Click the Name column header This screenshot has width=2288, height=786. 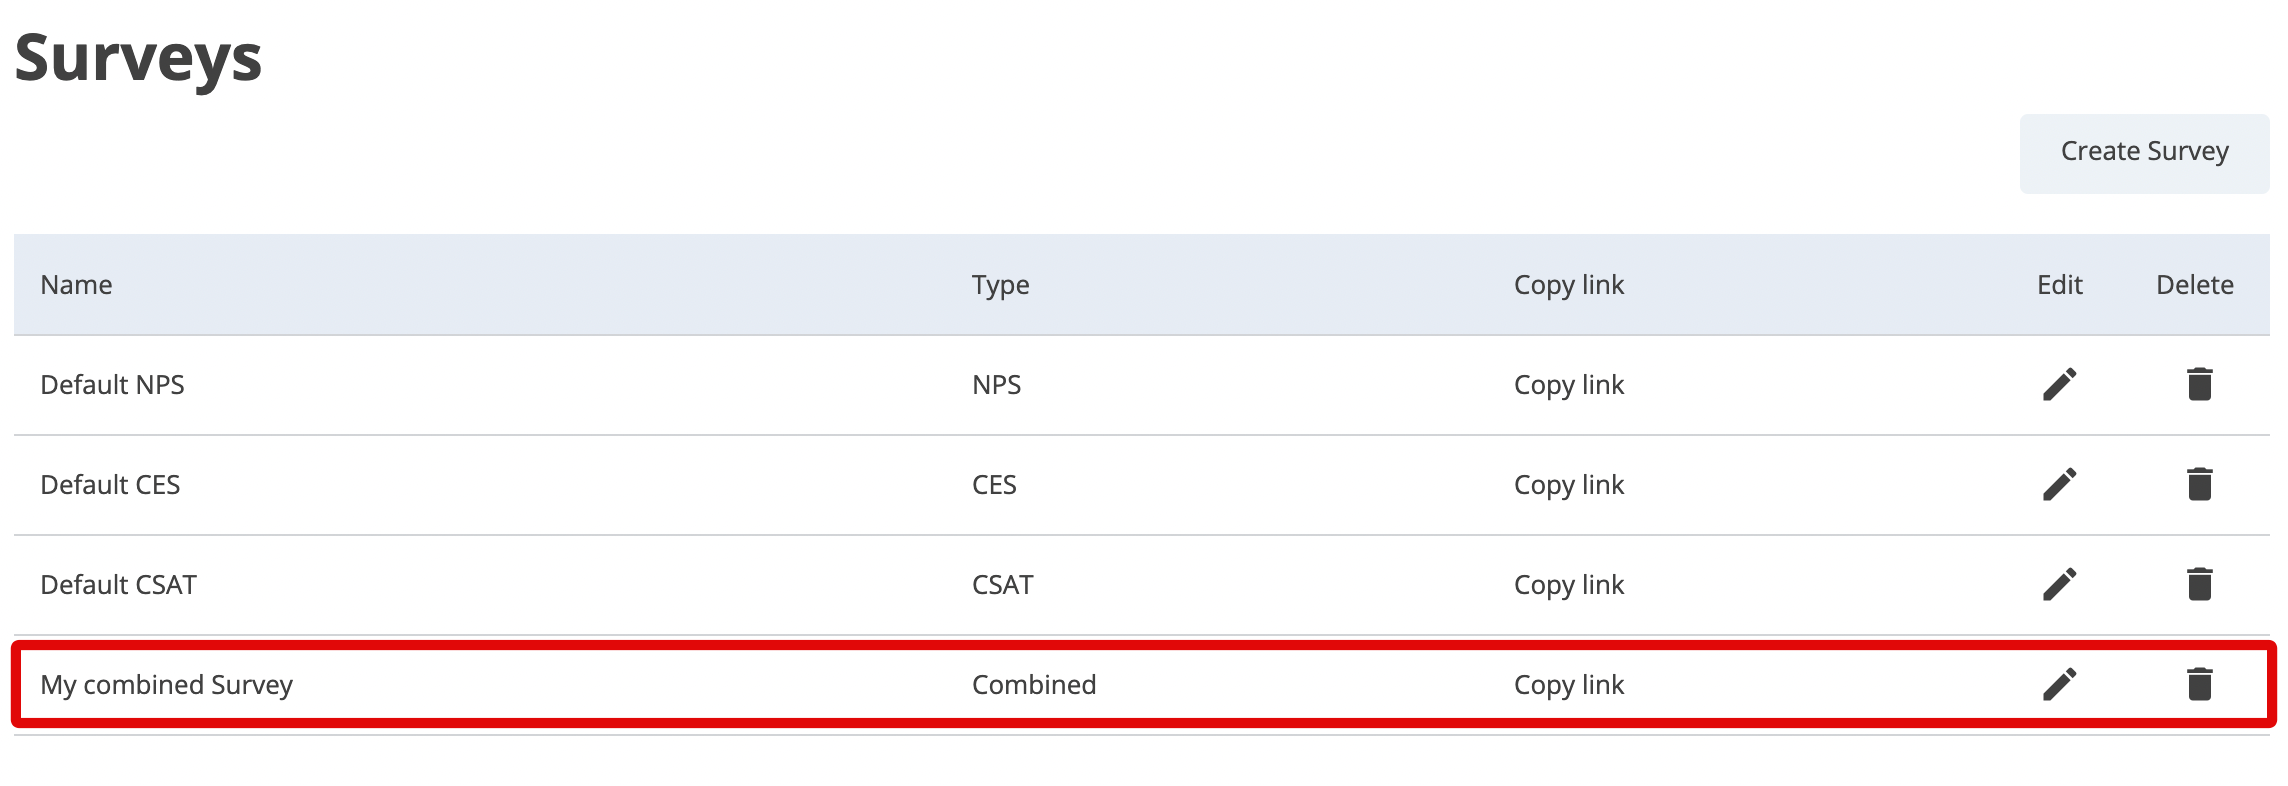point(76,285)
